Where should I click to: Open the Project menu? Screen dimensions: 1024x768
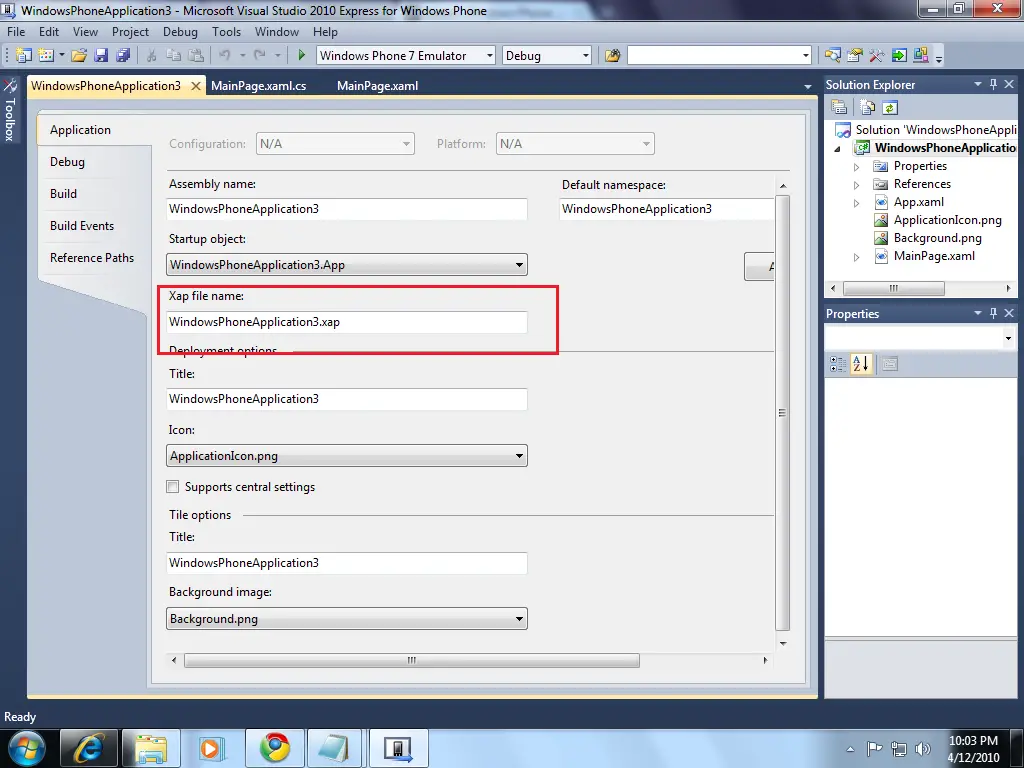click(x=130, y=31)
